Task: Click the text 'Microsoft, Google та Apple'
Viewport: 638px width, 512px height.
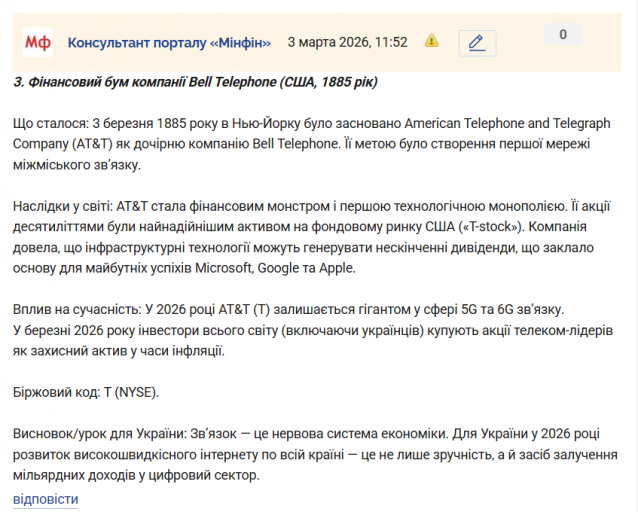Action: tap(275, 268)
